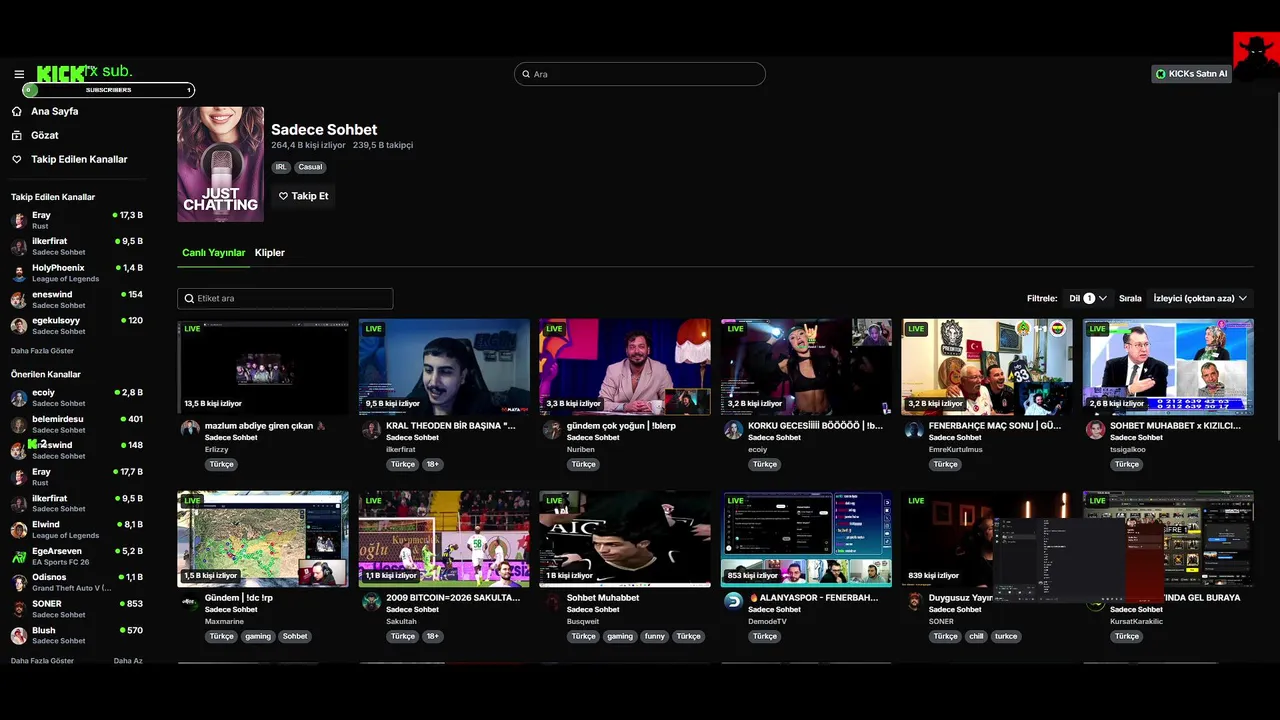Click SONER channel name in sidebar
This screenshot has width=1280, height=720.
pos(47,604)
